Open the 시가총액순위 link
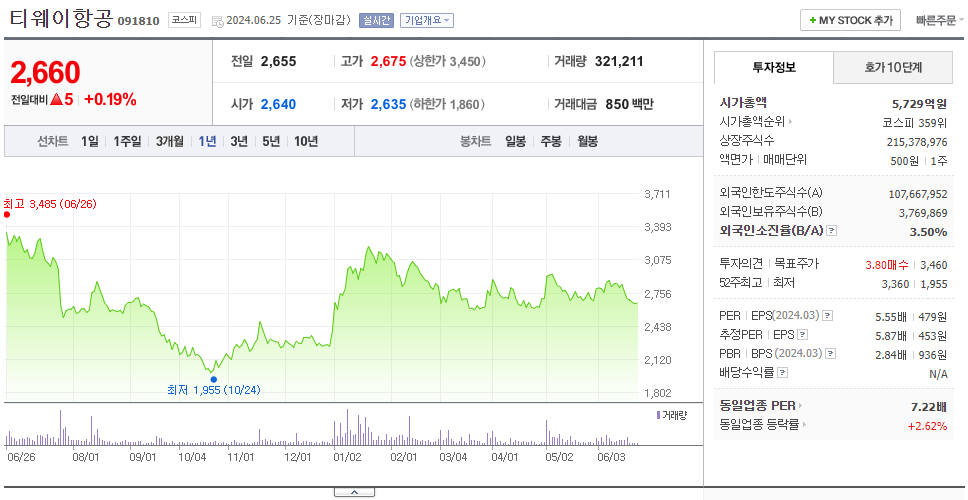 click(x=752, y=122)
